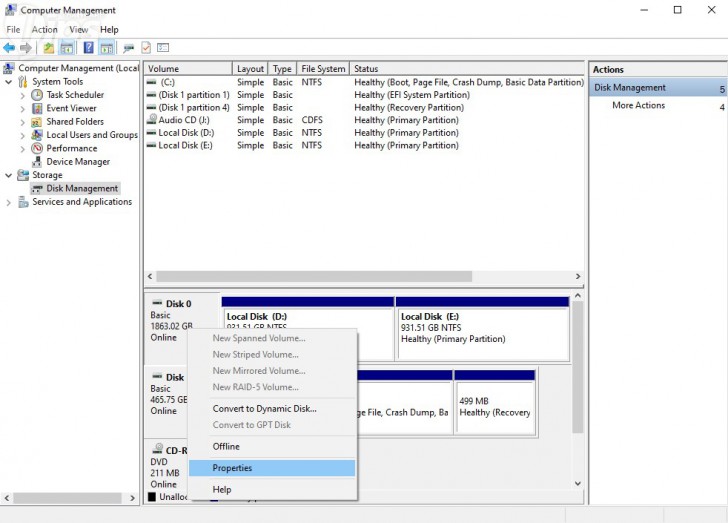This screenshot has height=523, width=728.
Task: Click up arrow of disk pane scrollbar
Action: (578, 295)
